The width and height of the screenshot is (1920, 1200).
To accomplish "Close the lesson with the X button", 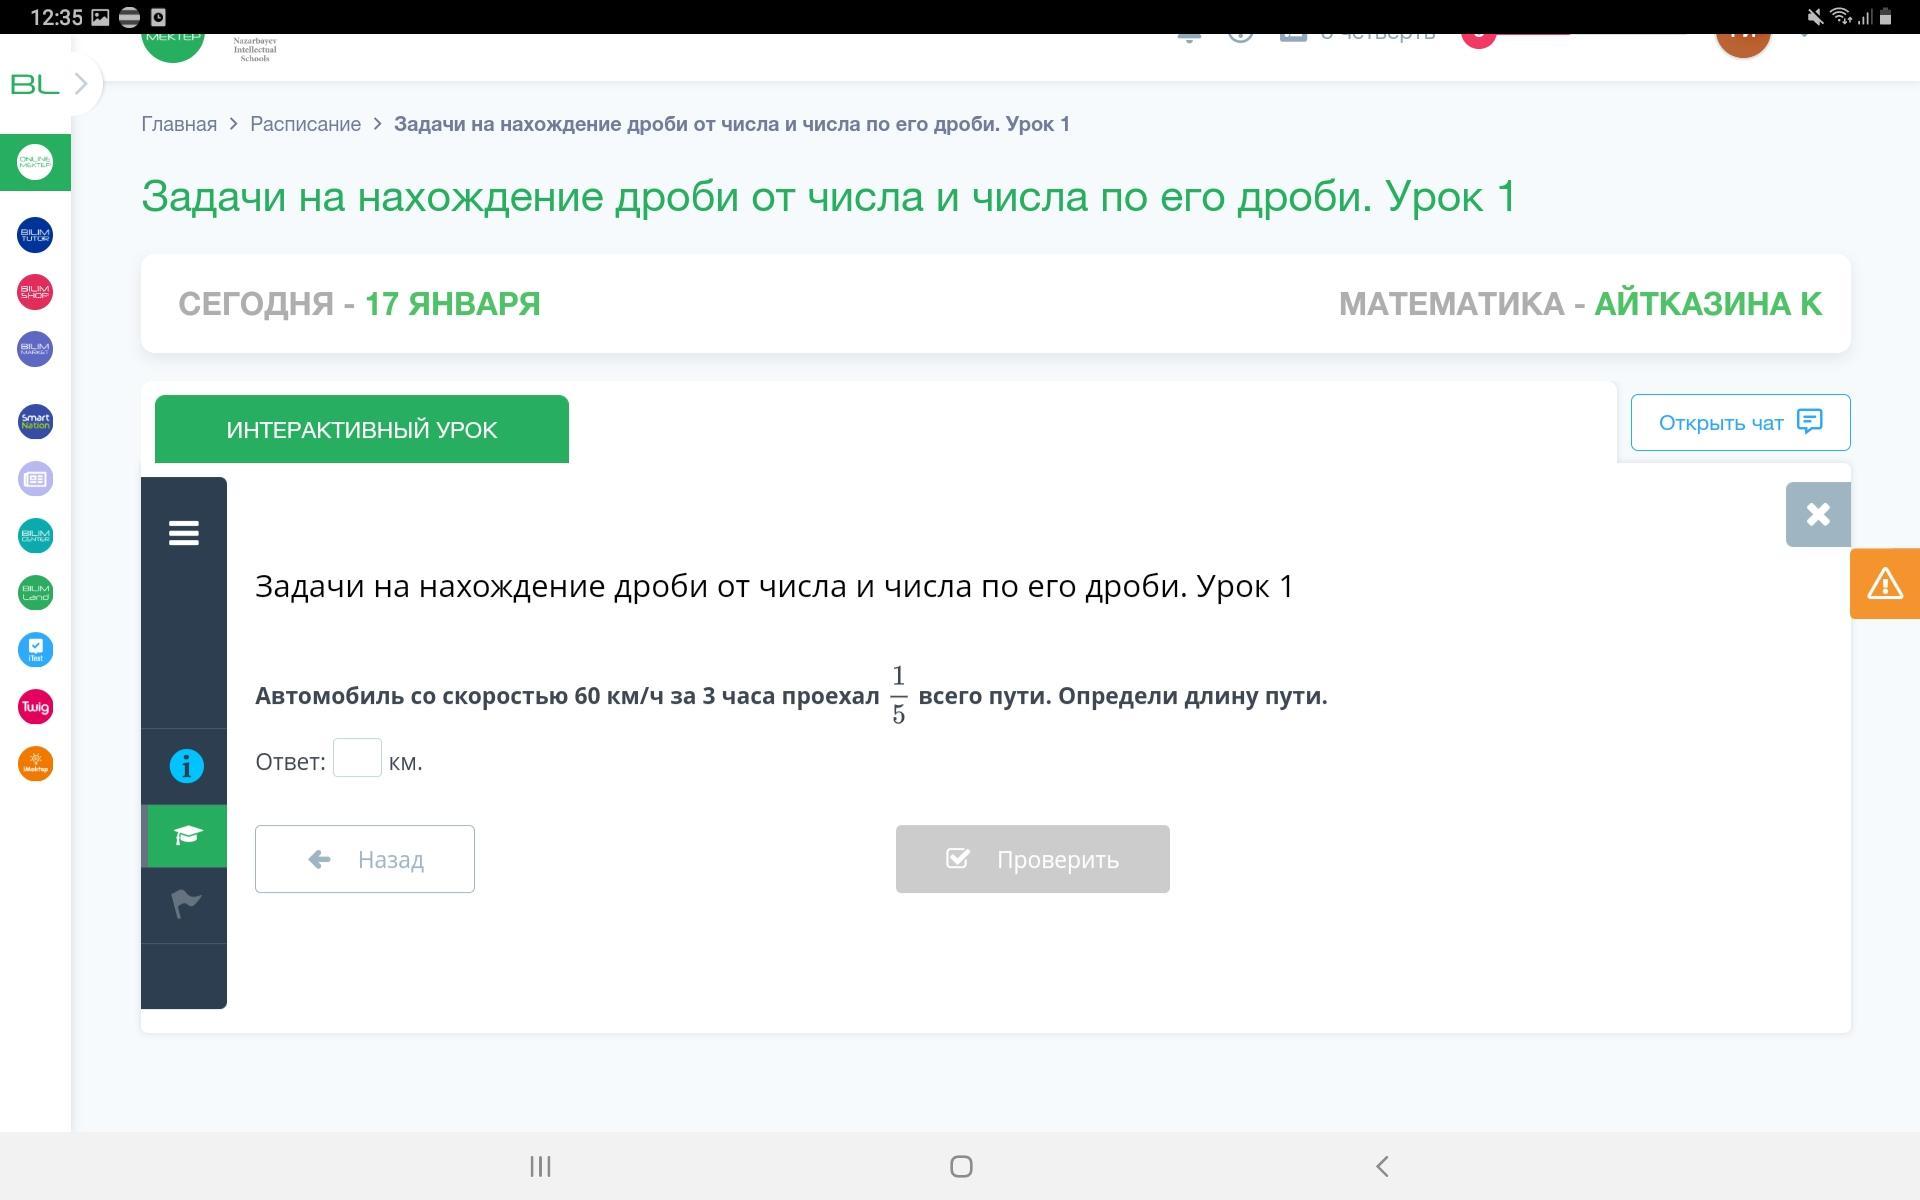I will (1817, 515).
